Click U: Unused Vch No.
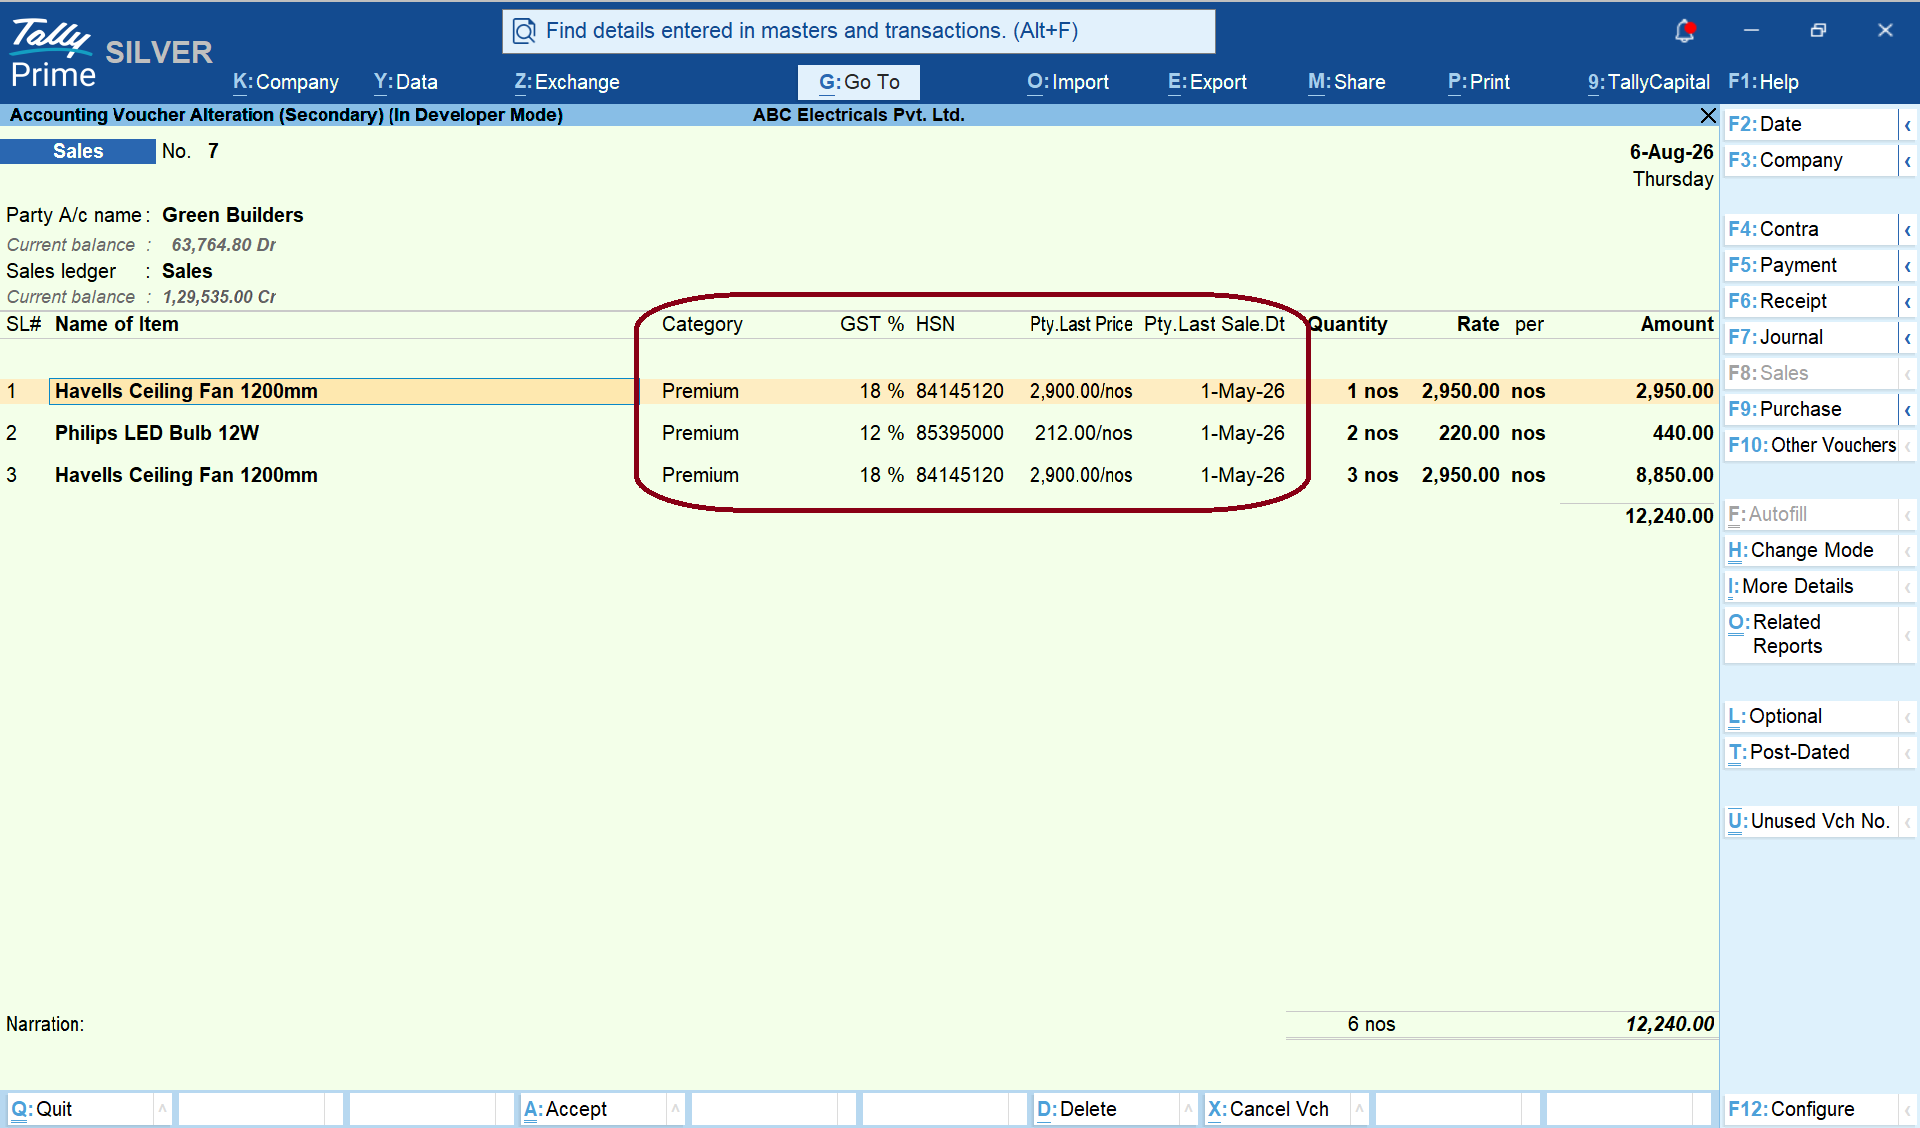Screen dimensions: 1920x1128 [x=1811, y=822]
